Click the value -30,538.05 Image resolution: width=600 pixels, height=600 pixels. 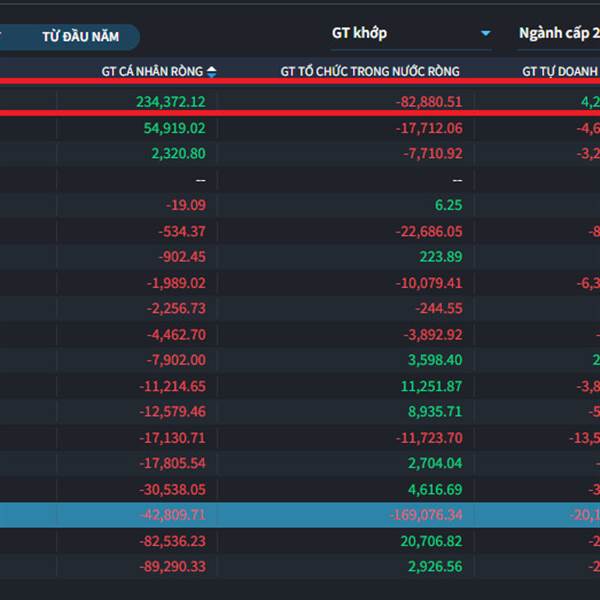(173, 490)
